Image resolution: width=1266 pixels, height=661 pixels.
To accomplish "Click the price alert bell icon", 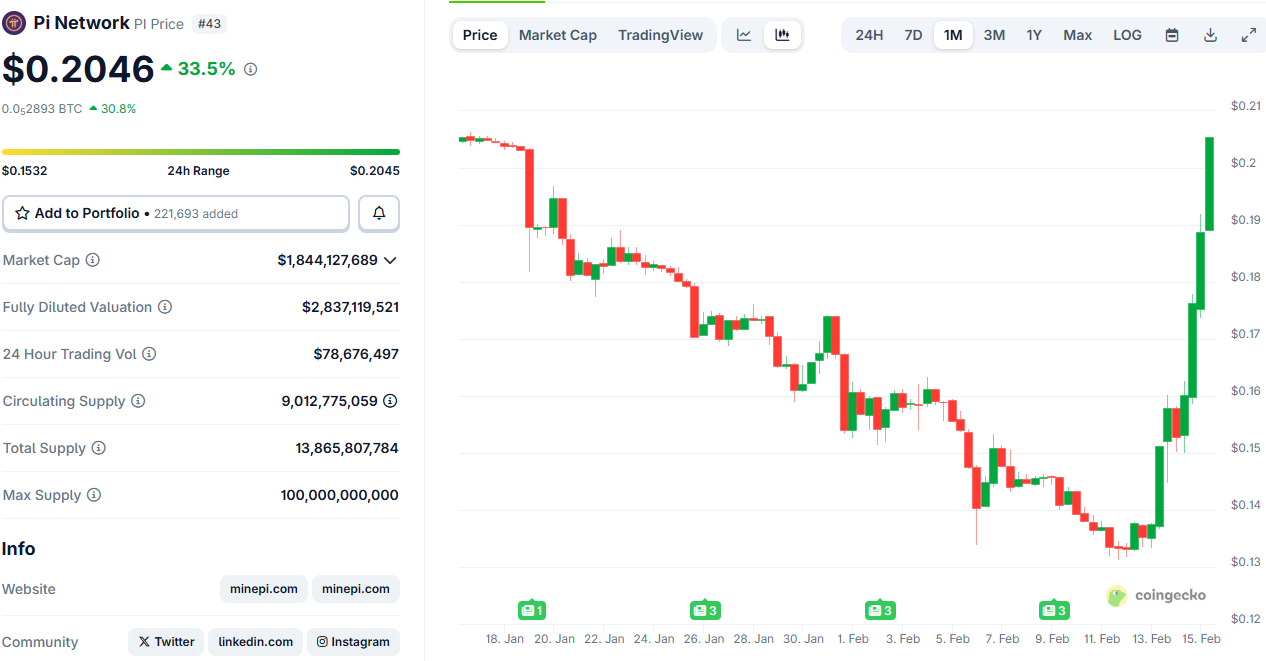I will click(378, 213).
